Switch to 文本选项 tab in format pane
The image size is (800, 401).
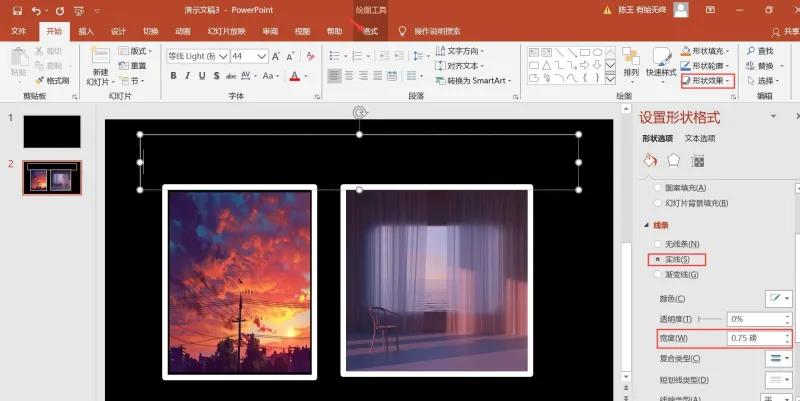click(700, 138)
